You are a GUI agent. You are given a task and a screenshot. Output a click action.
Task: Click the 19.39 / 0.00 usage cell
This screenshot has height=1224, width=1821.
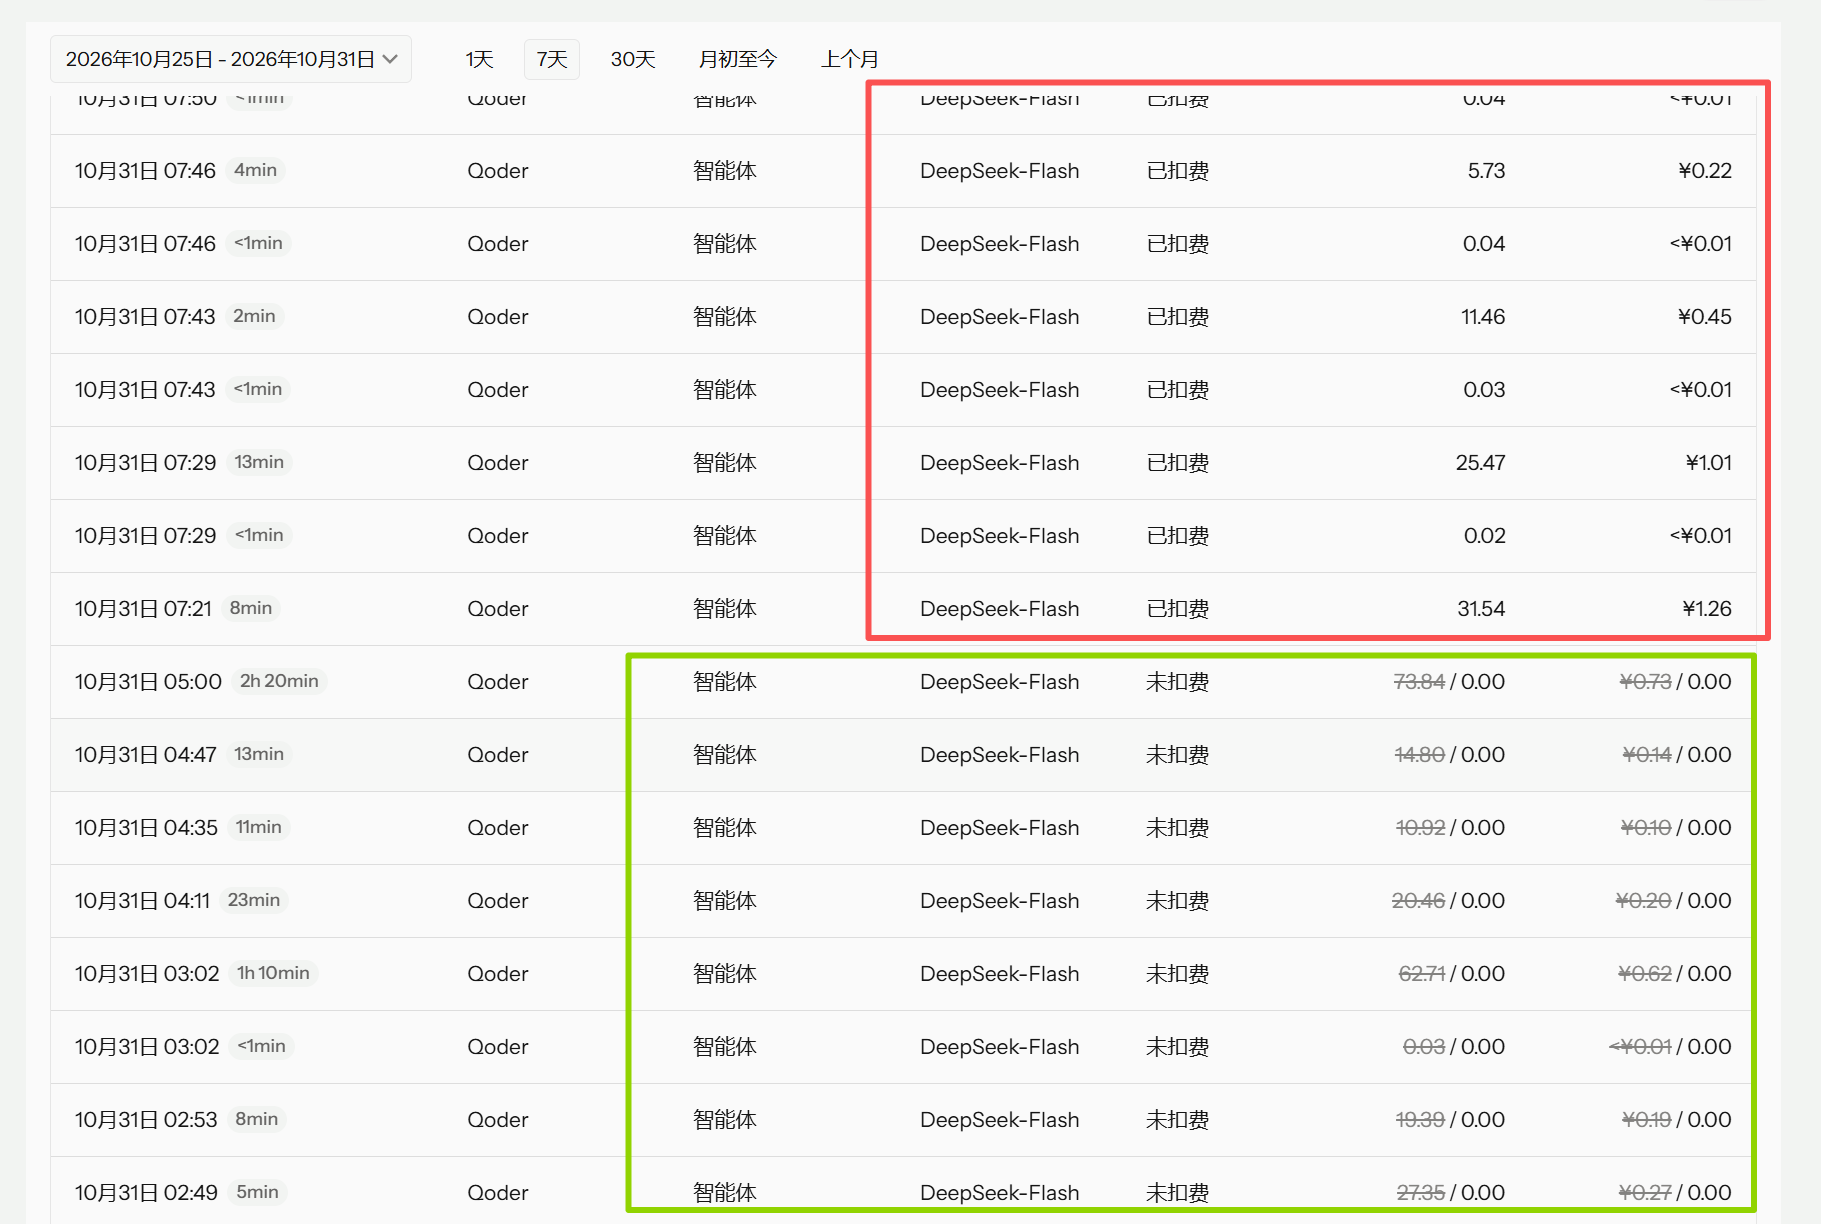click(x=1450, y=1120)
